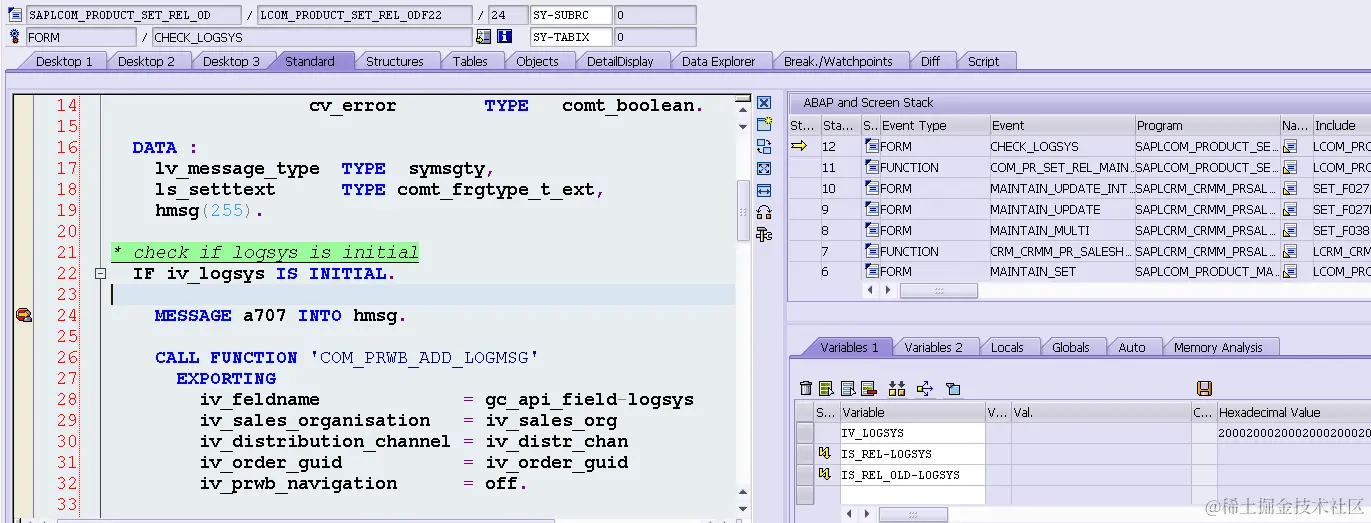Screen dimensions: 1371x523
Task: Click the MAINTAIN_MULTI event cell
Action: (x=1060, y=230)
